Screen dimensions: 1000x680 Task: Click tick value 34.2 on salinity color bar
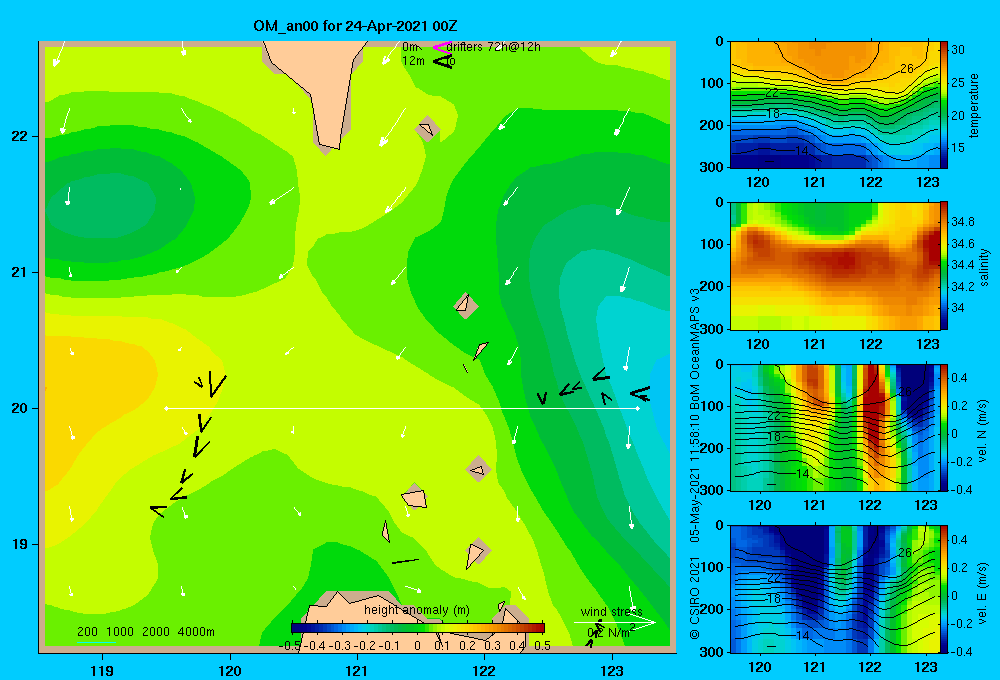coord(962,286)
